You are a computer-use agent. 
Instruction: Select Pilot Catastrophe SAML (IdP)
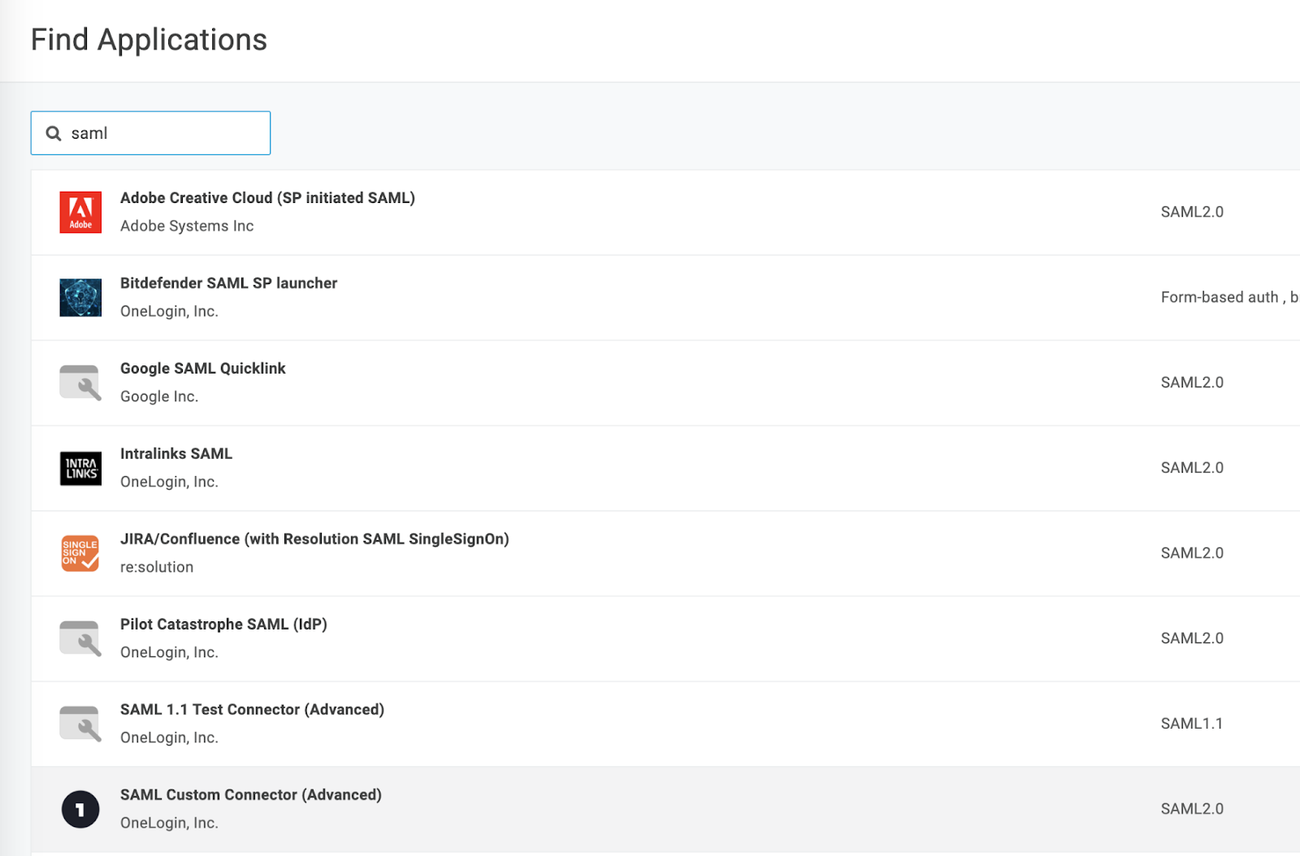tap(223, 624)
